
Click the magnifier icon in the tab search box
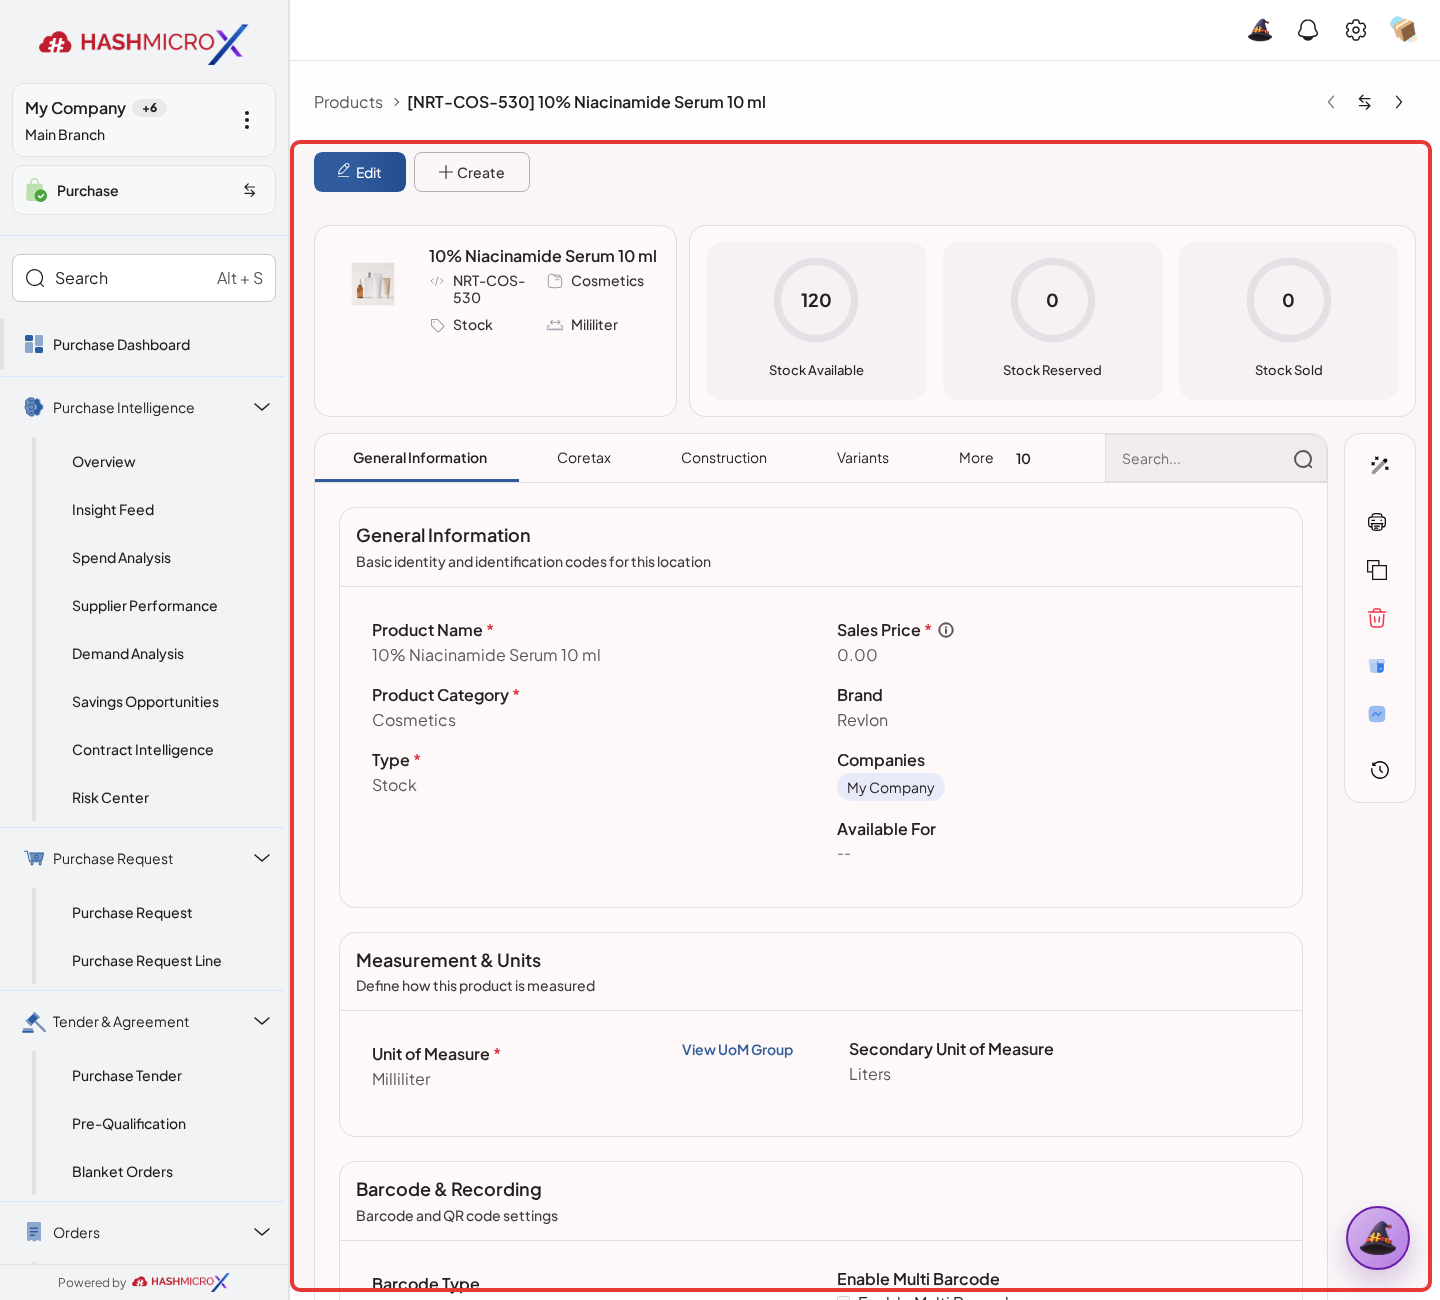click(x=1303, y=459)
